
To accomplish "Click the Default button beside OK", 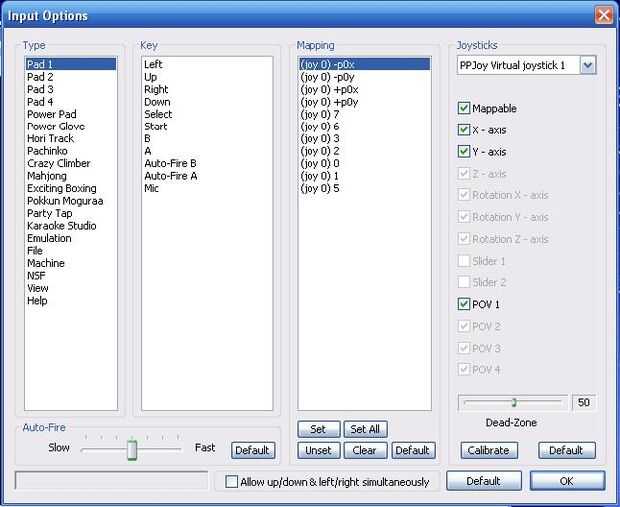I will click(484, 481).
